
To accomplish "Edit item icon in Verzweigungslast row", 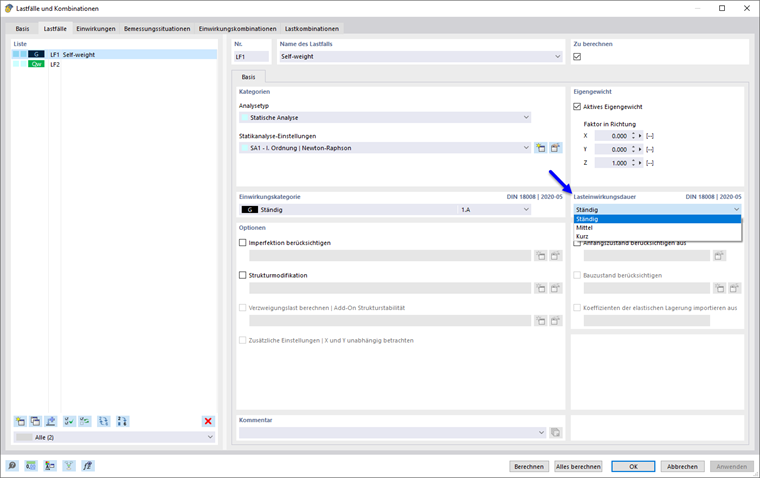I will [x=555, y=320].
